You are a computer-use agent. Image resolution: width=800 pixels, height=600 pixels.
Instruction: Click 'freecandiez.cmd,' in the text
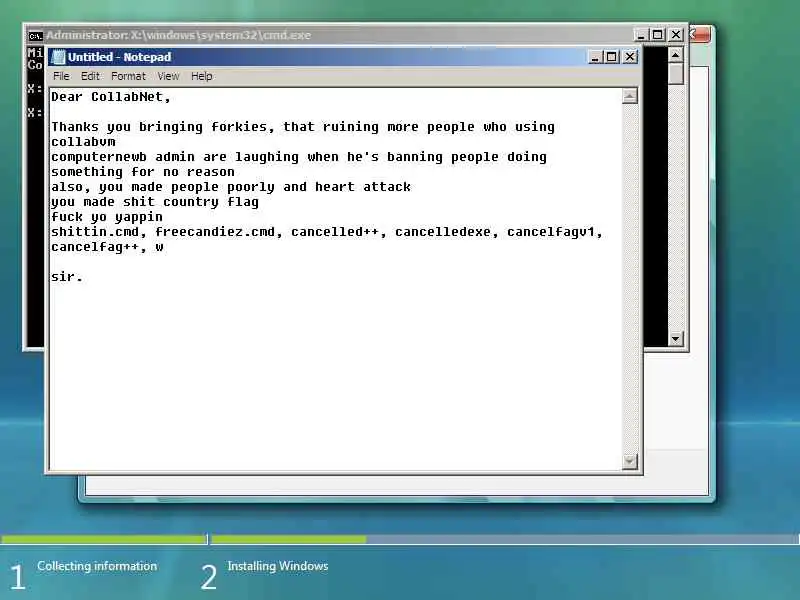click(x=219, y=232)
